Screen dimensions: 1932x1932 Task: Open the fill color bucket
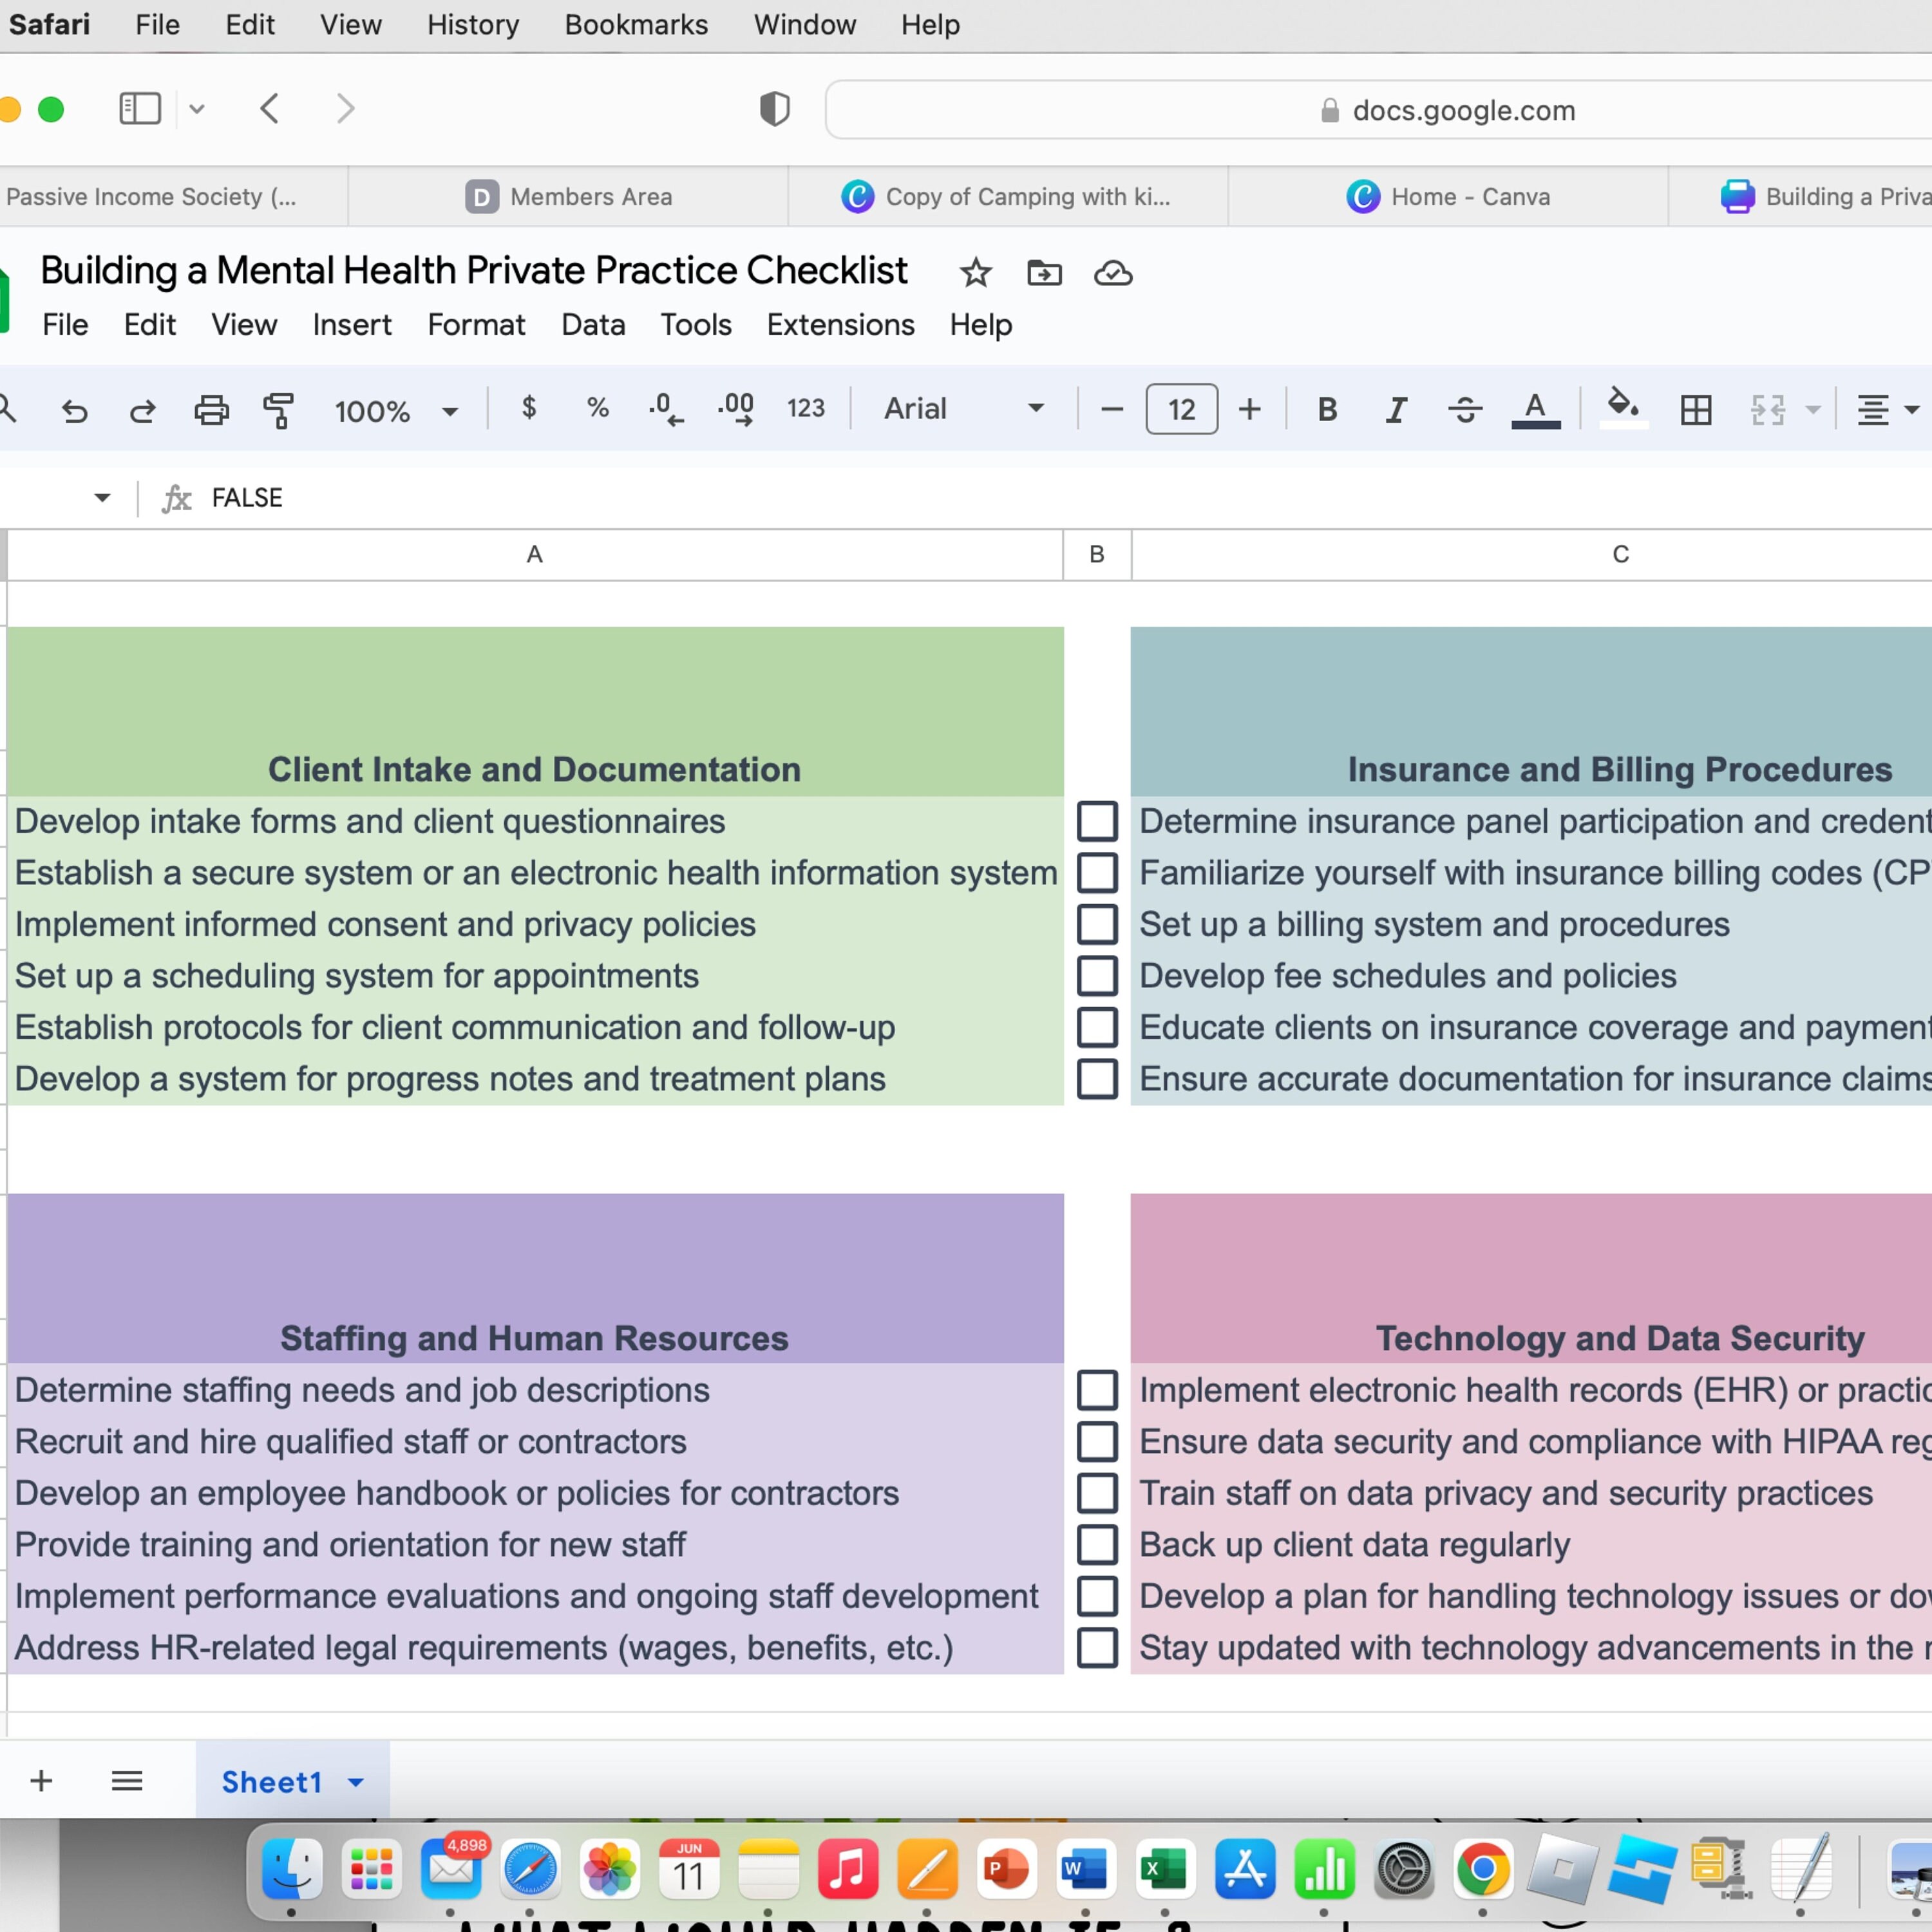click(x=1624, y=408)
